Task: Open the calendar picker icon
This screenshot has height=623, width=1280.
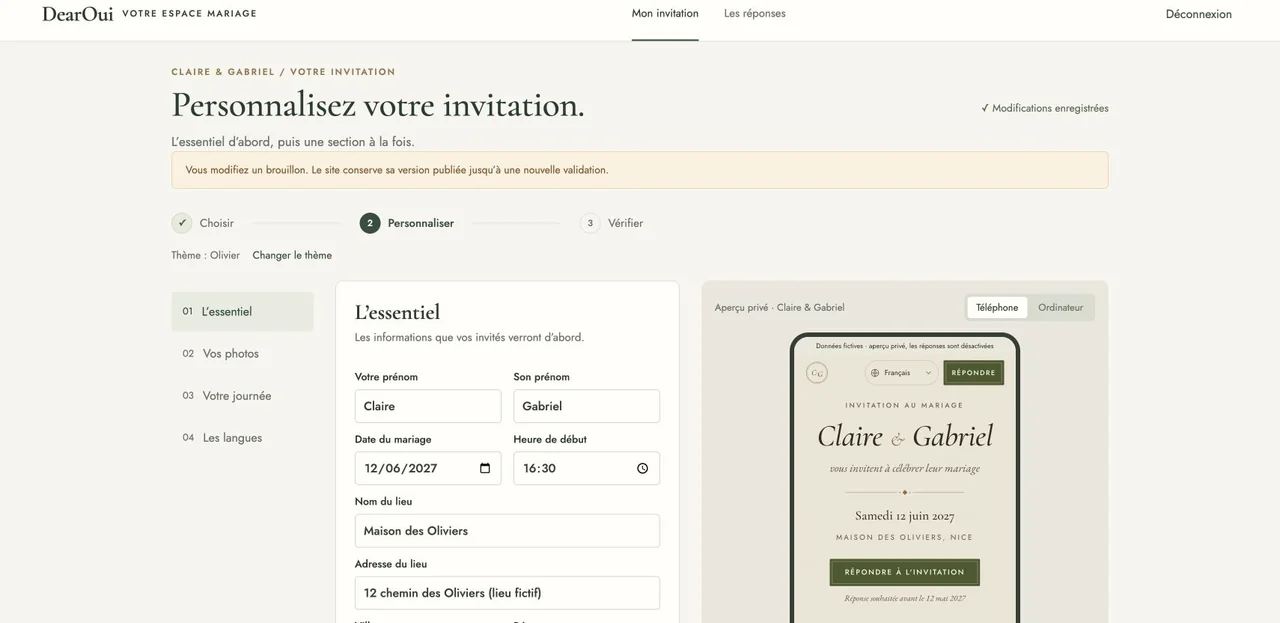Action: 485,468
